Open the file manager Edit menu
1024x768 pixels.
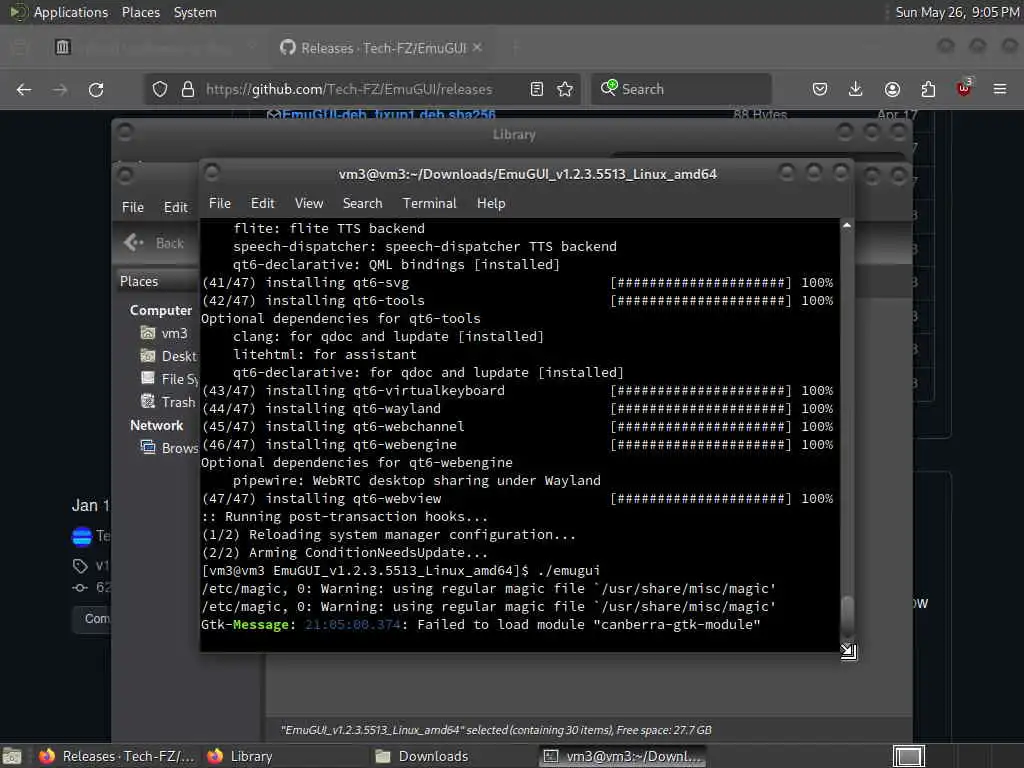point(176,208)
